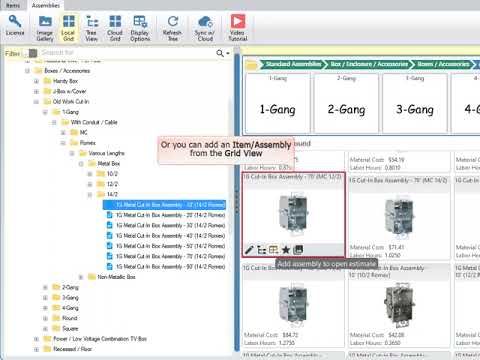Select the Romex folder label
This screenshot has height=360, width=480.
(x=88, y=143)
